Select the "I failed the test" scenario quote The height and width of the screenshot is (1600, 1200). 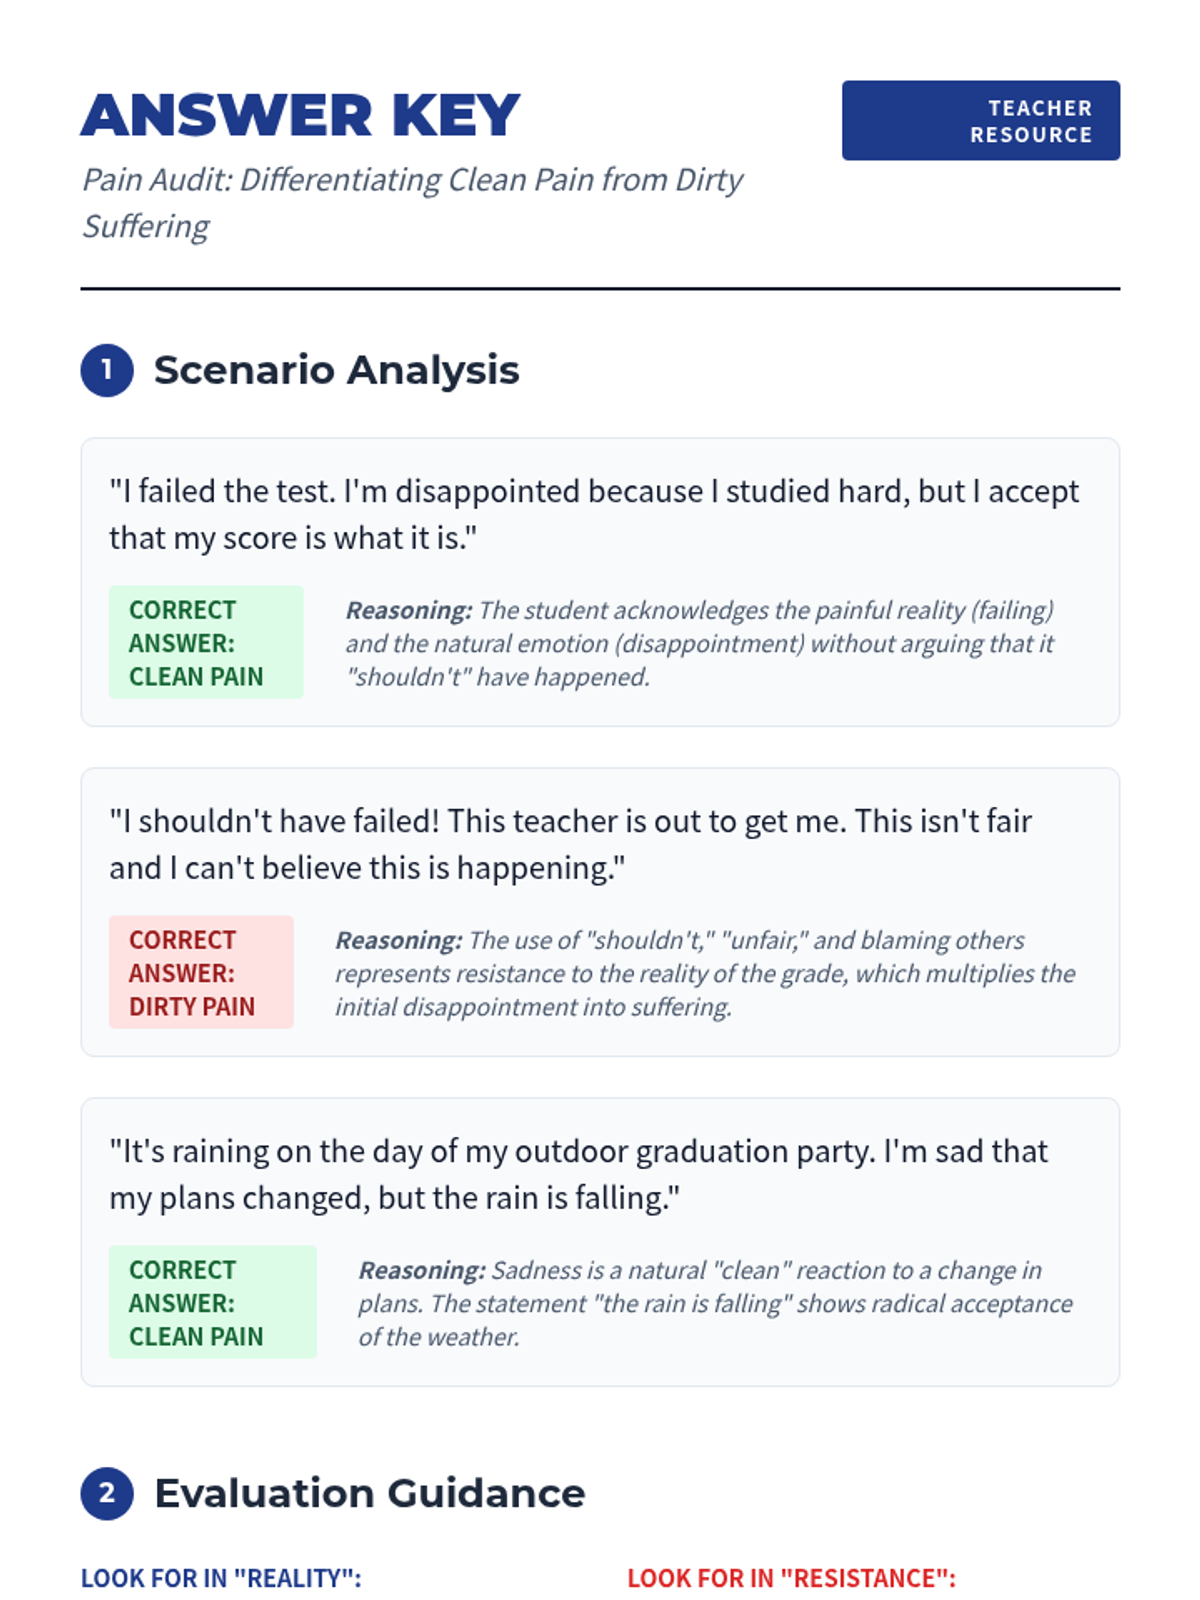[594, 514]
